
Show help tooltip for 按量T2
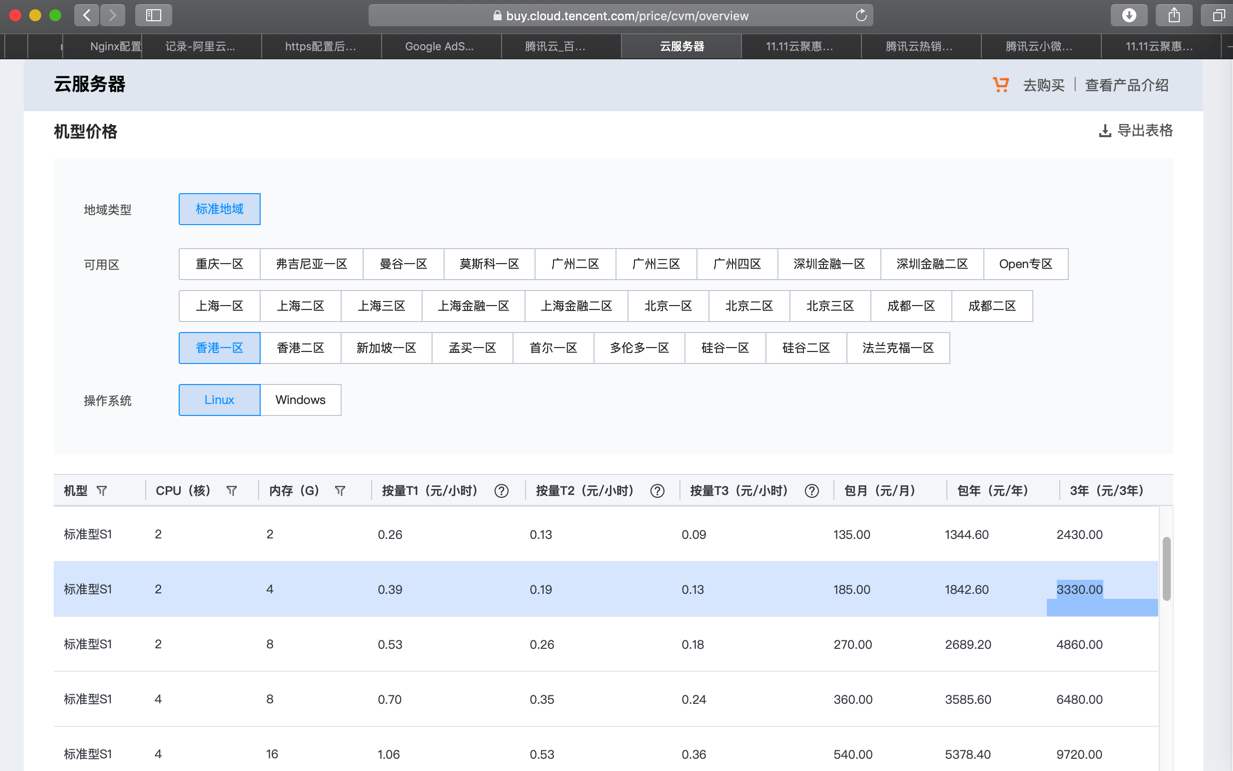click(657, 491)
